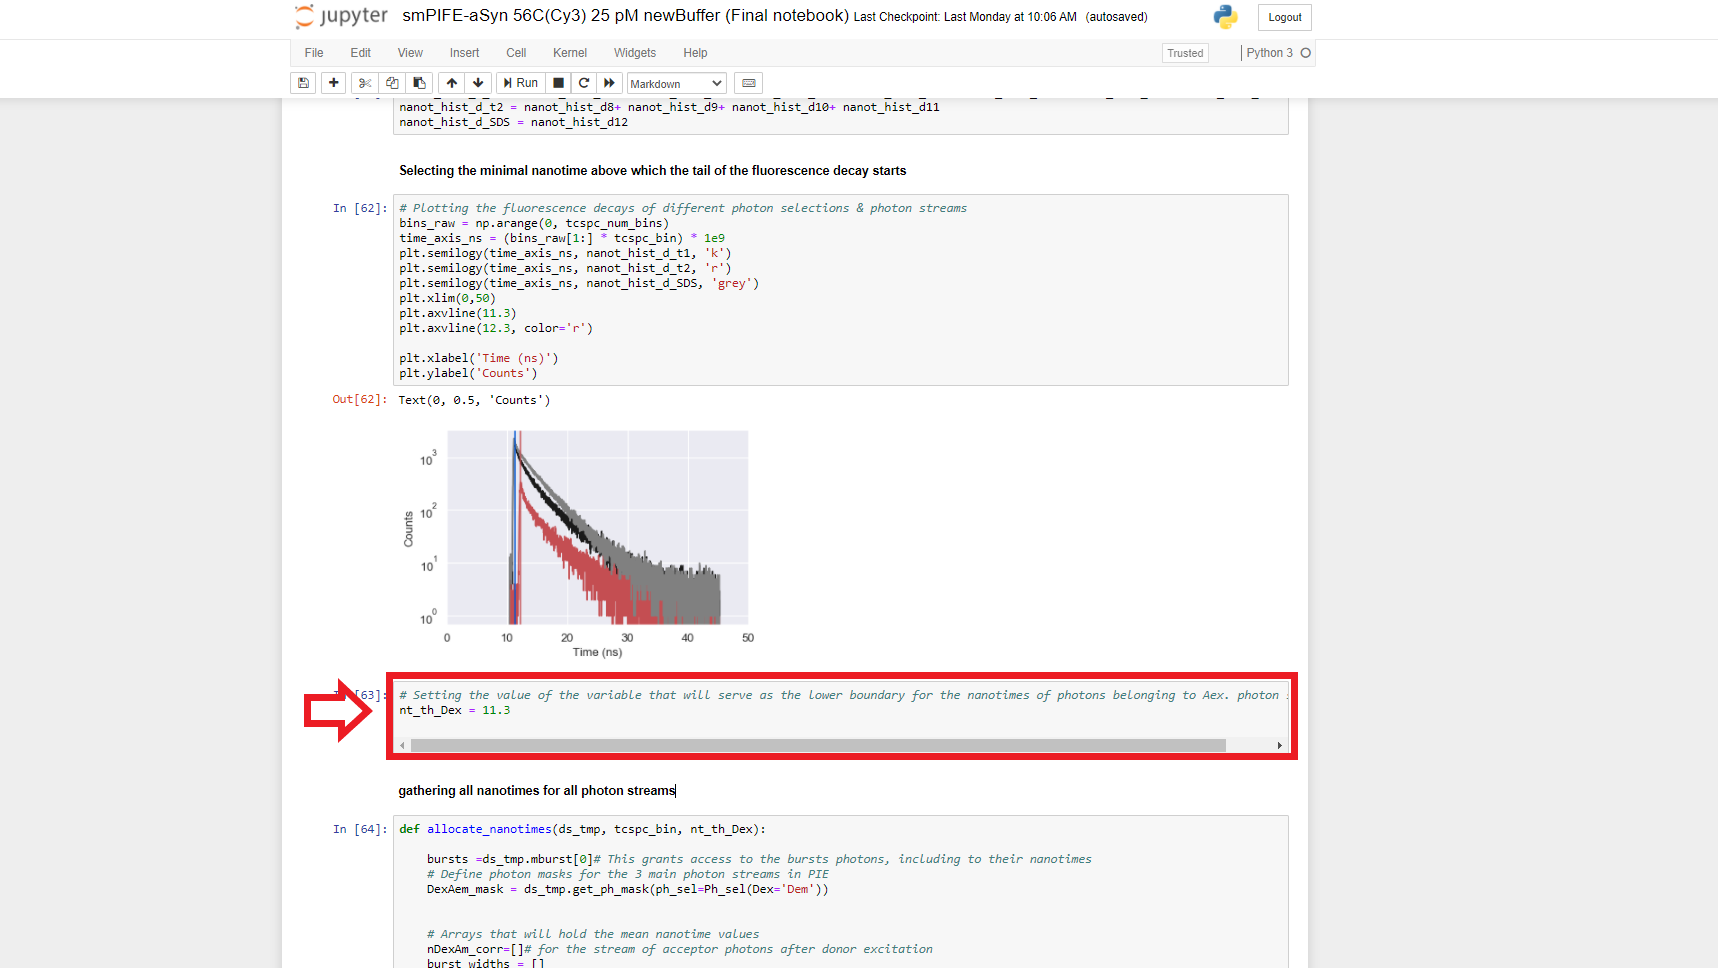Copy selected cells icon
1718x968 pixels.
click(392, 83)
